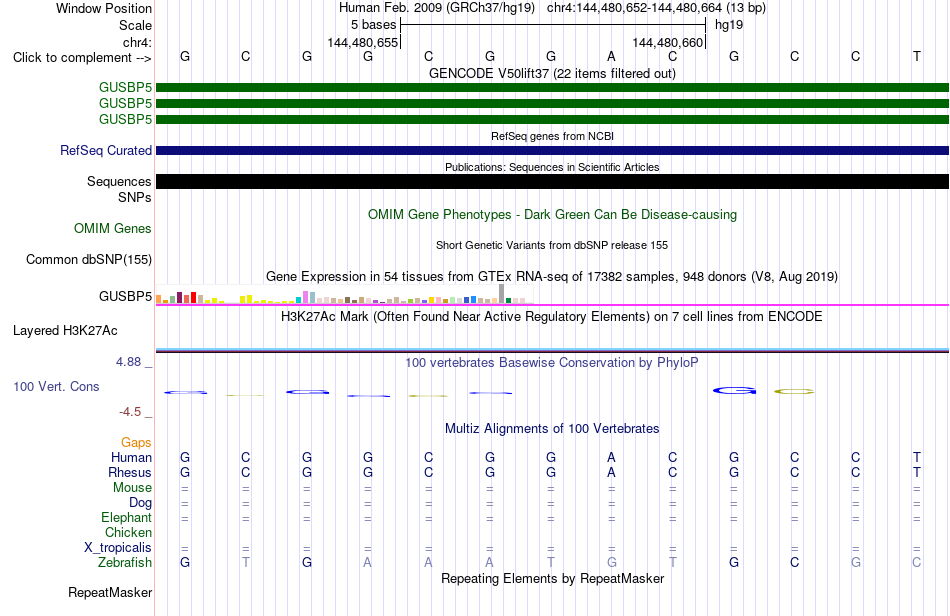The width and height of the screenshot is (950, 616).
Task: Click the "5 bases" scale text
Action: [x=373, y=25]
